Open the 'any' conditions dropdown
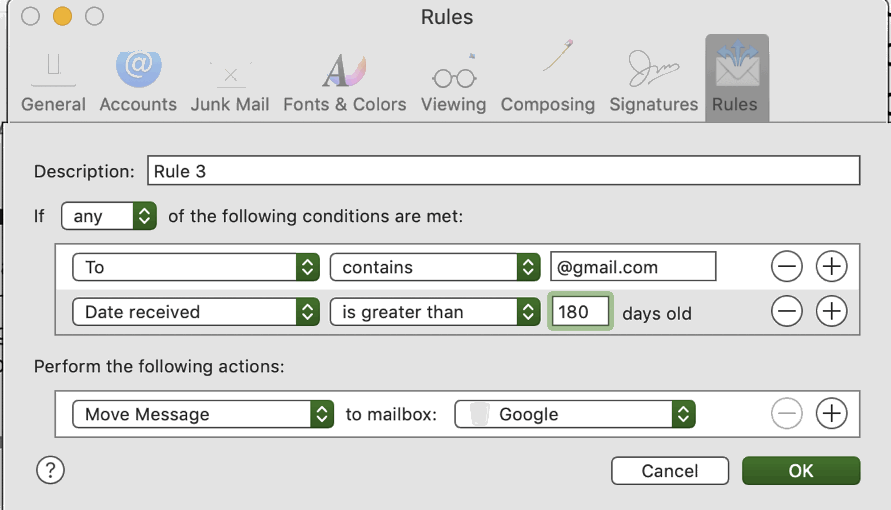The image size is (891, 510). coord(109,216)
